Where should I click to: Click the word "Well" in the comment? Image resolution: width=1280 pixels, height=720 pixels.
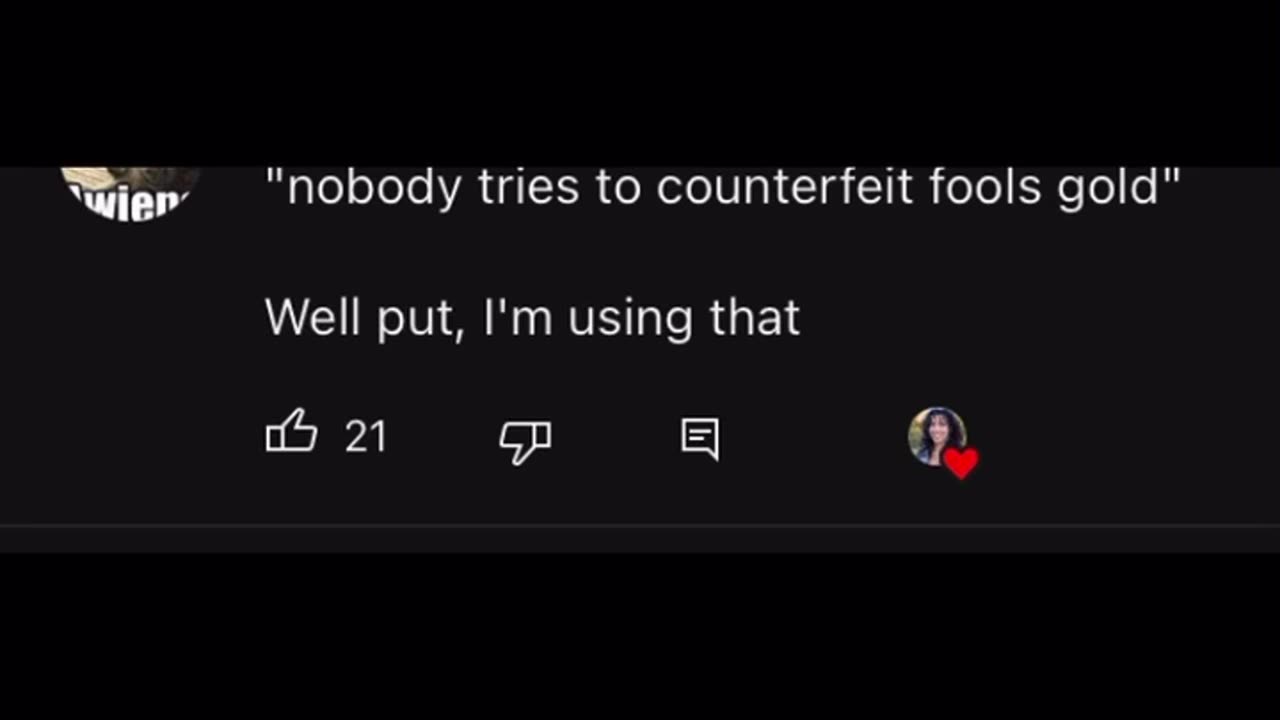[312, 318]
